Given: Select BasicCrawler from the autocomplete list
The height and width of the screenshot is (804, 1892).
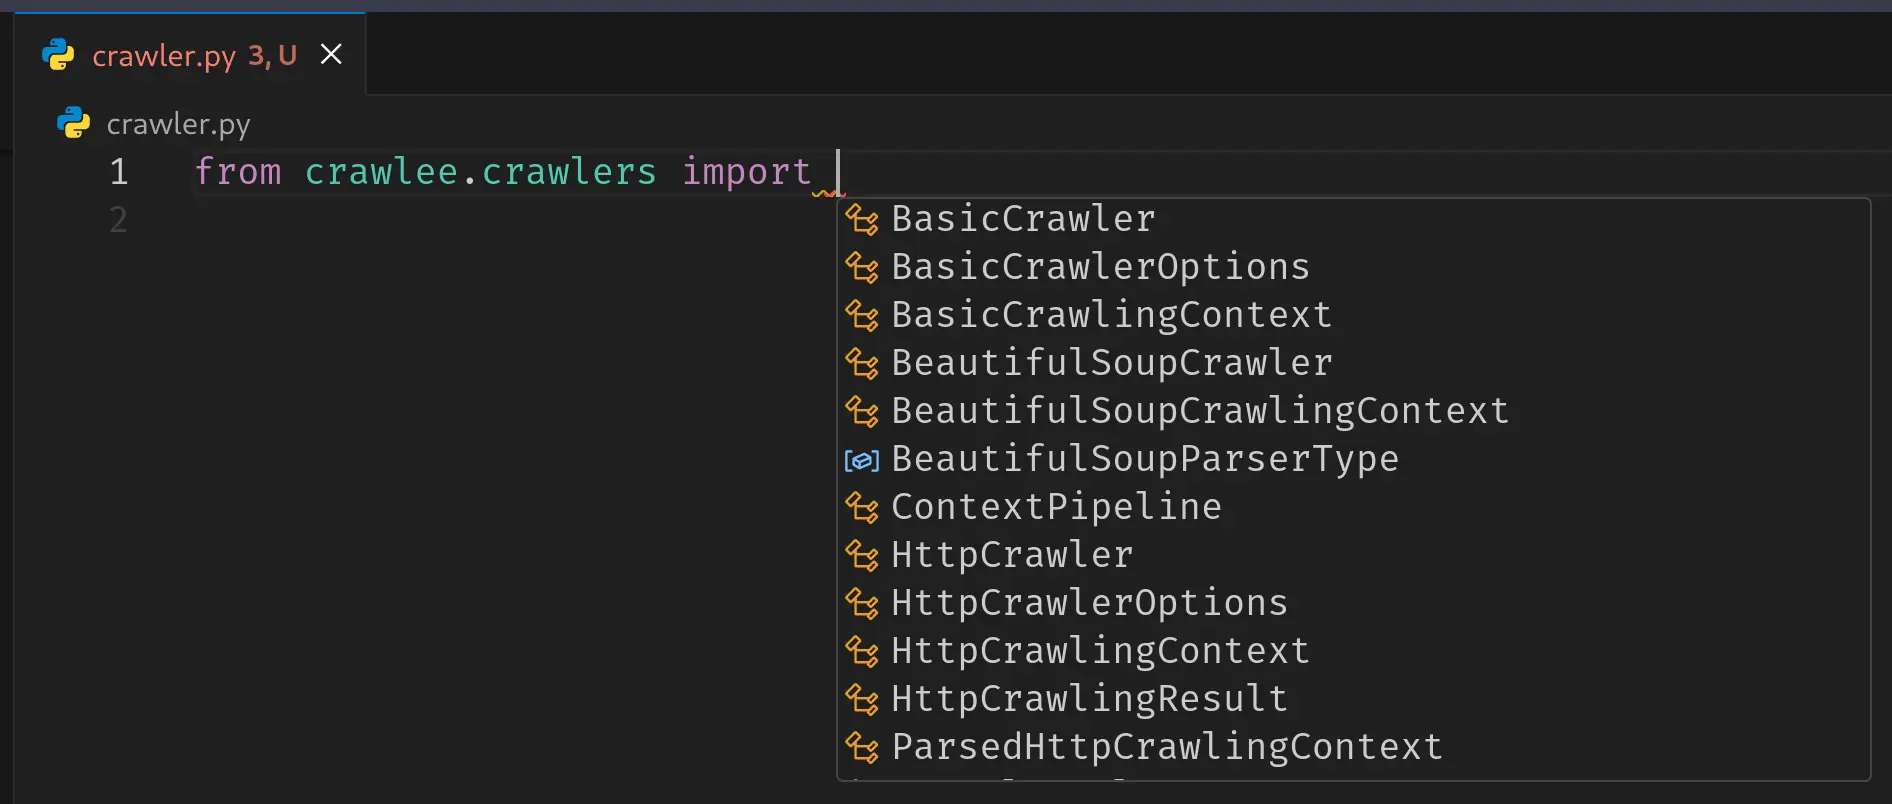Looking at the screenshot, I should point(1353,219).
